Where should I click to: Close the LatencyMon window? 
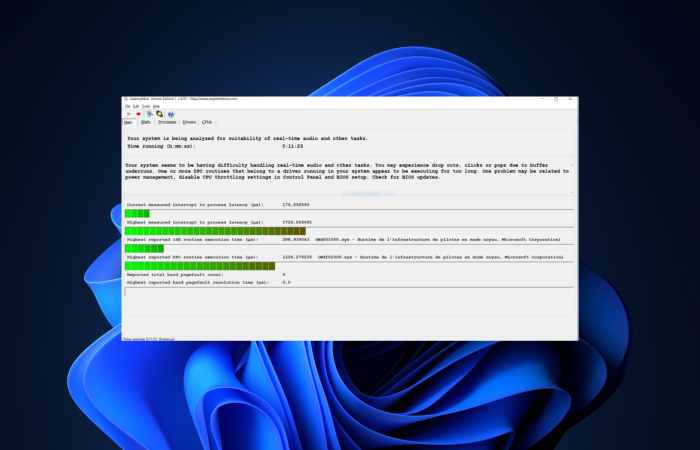click(x=570, y=99)
